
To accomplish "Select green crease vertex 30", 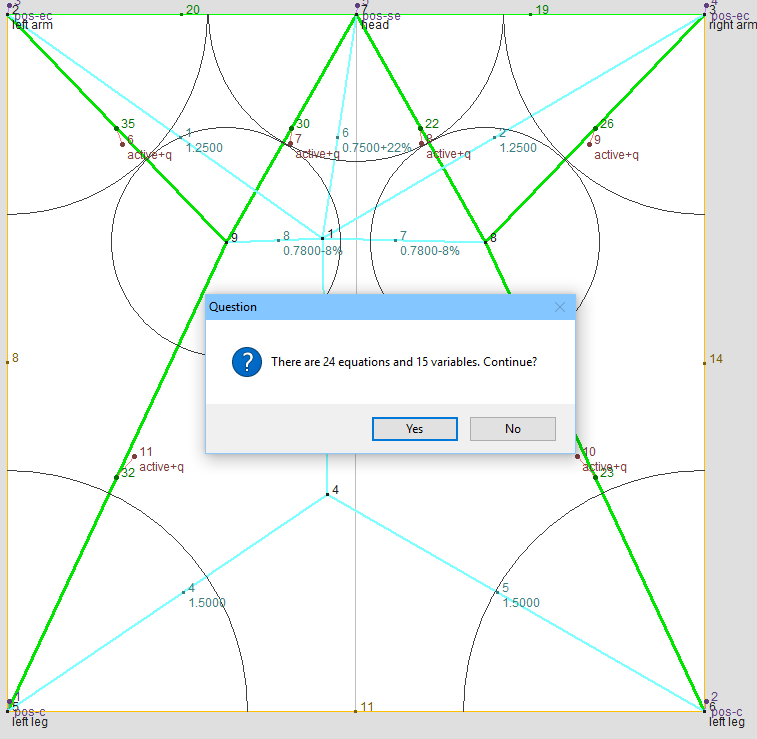I will tap(291, 128).
